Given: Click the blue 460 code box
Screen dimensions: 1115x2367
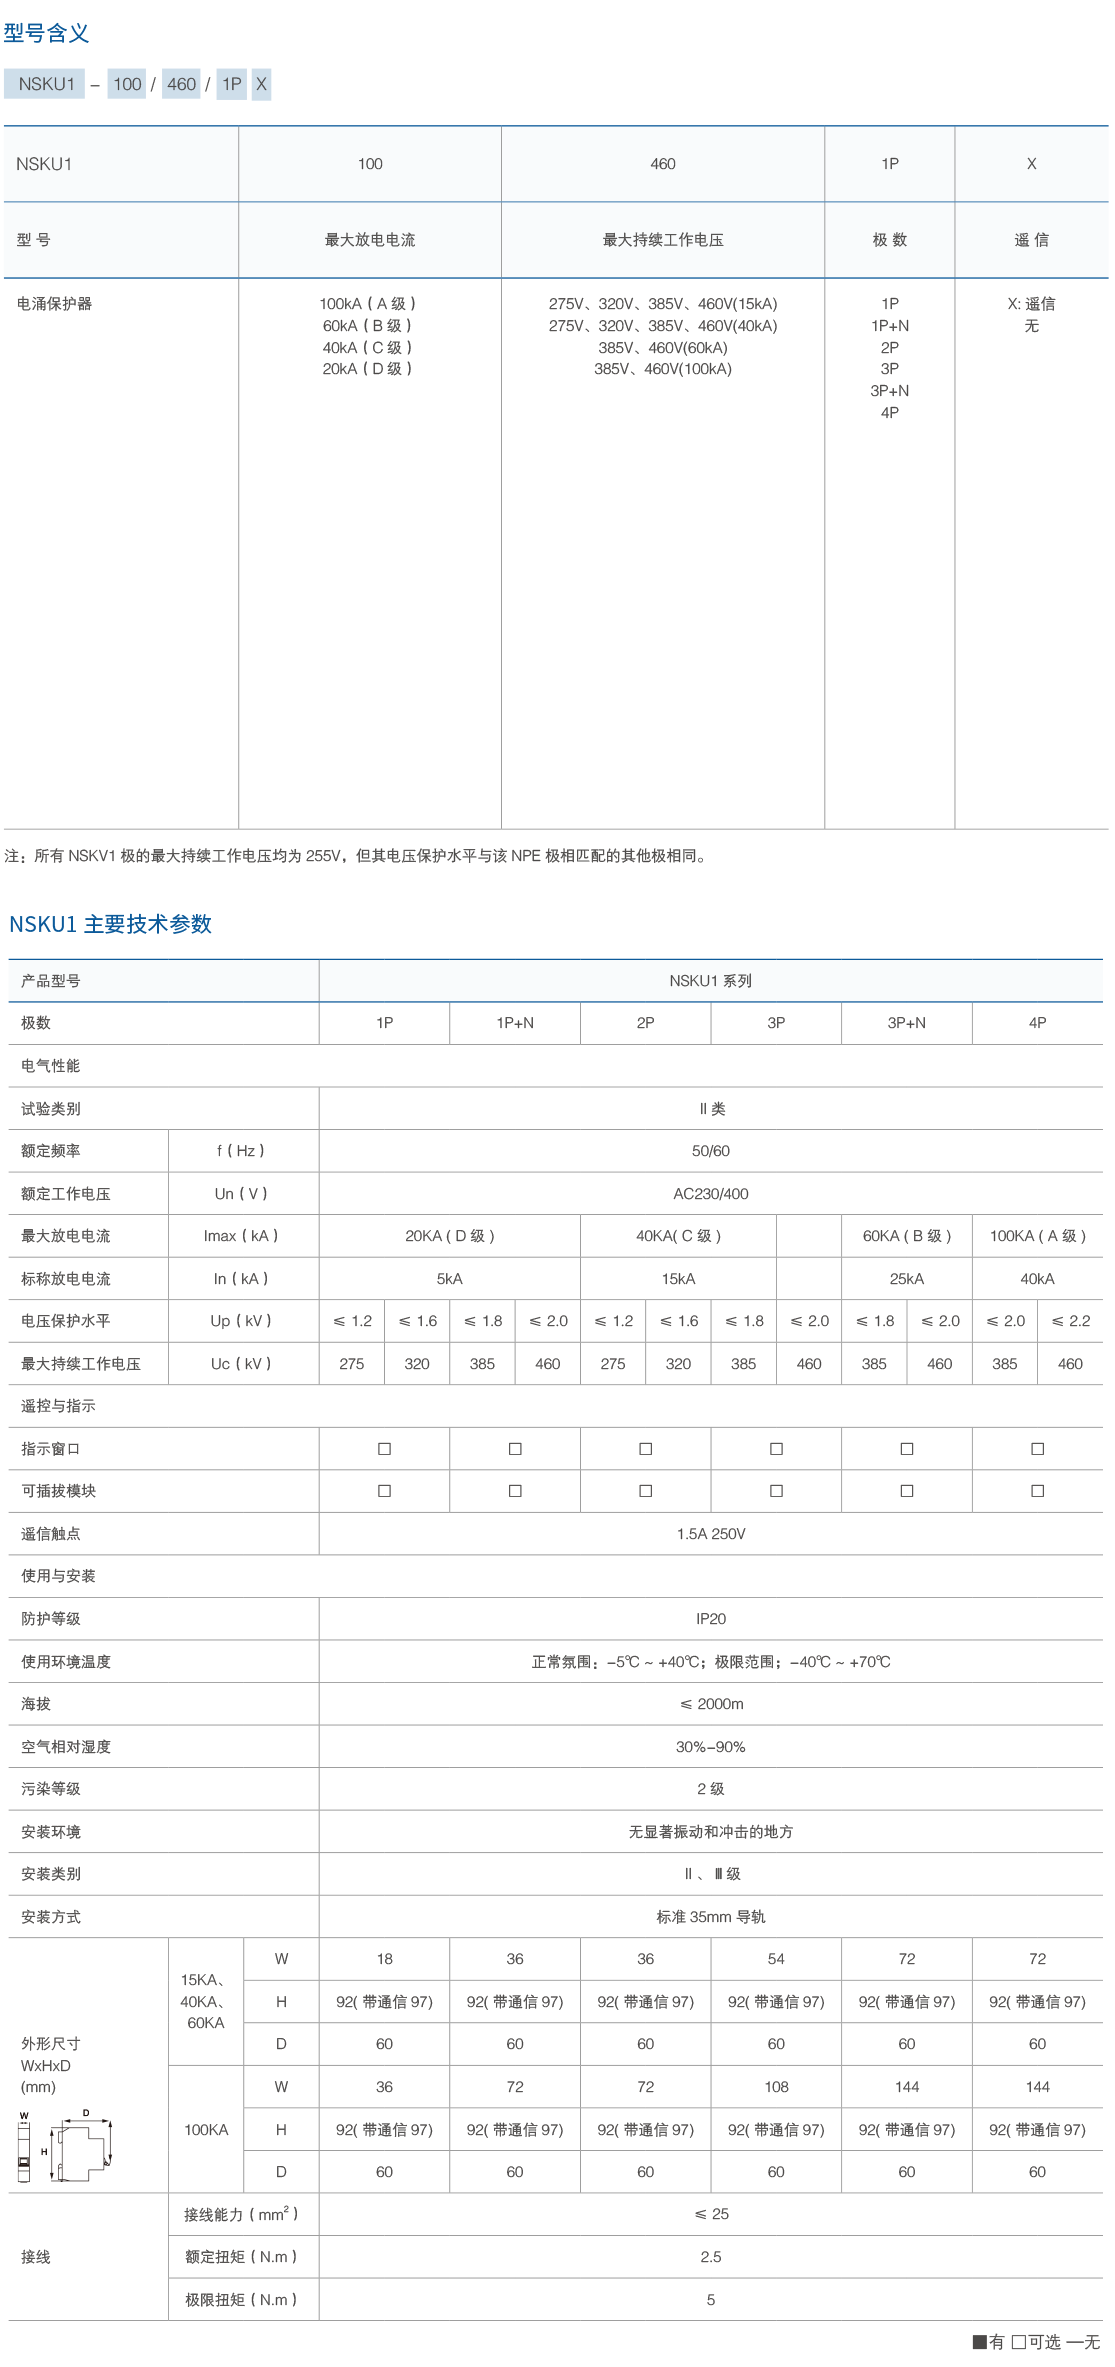Looking at the screenshot, I should click(x=181, y=84).
